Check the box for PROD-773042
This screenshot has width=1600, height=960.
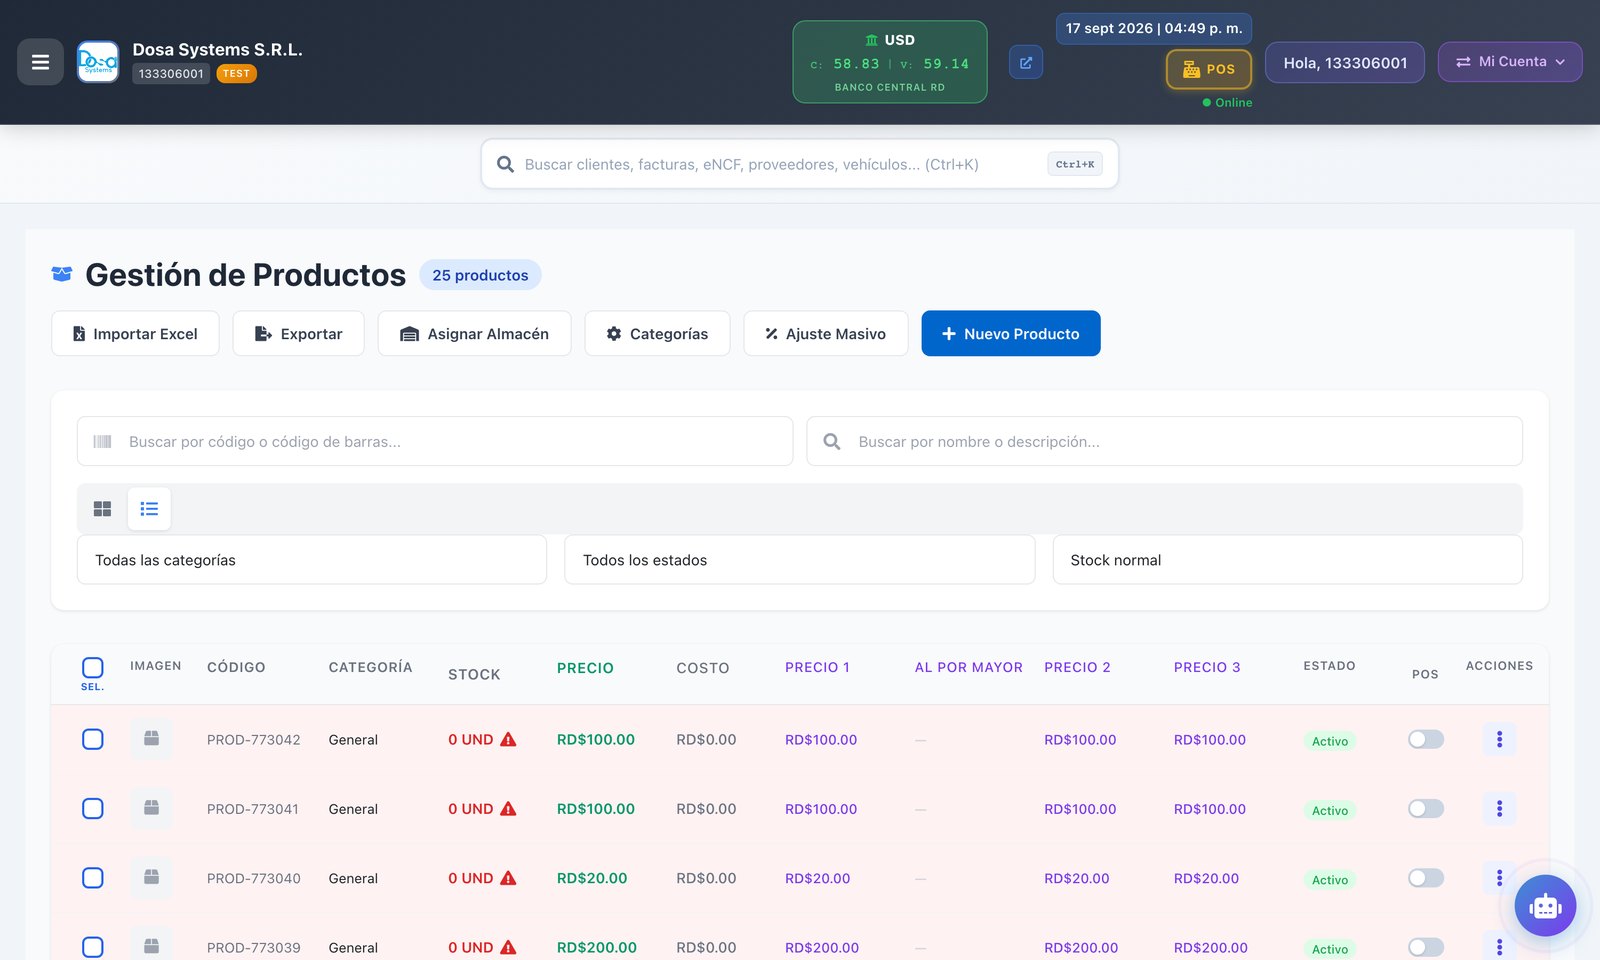(x=92, y=739)
